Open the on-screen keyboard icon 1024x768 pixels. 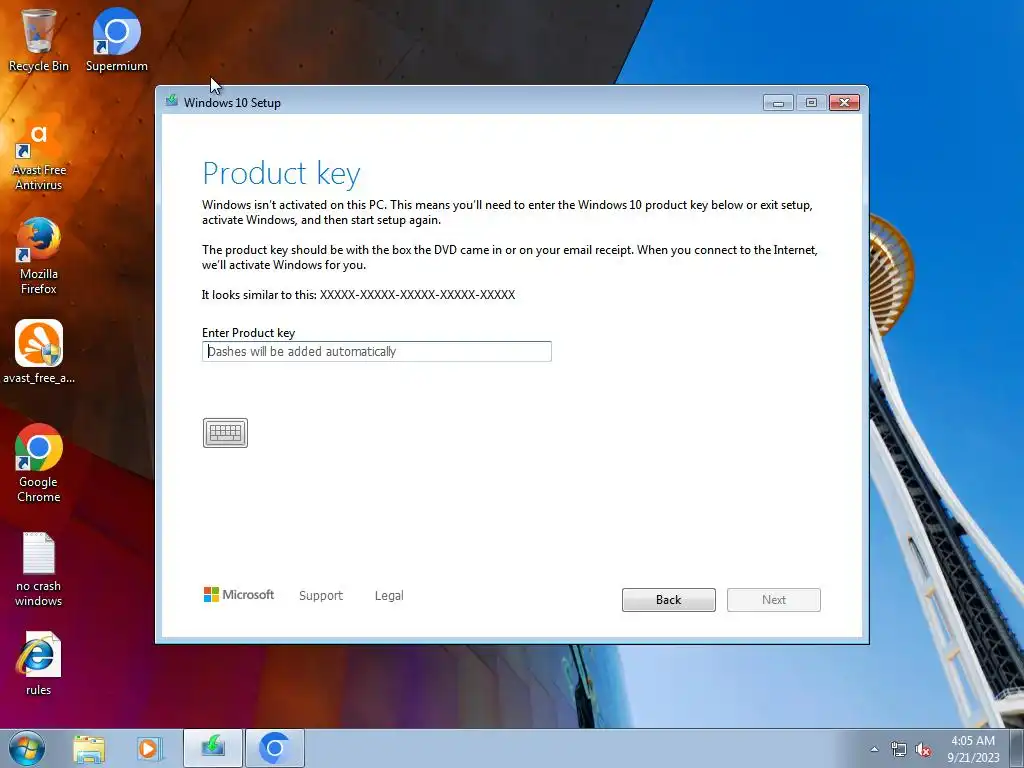point(225,433)
